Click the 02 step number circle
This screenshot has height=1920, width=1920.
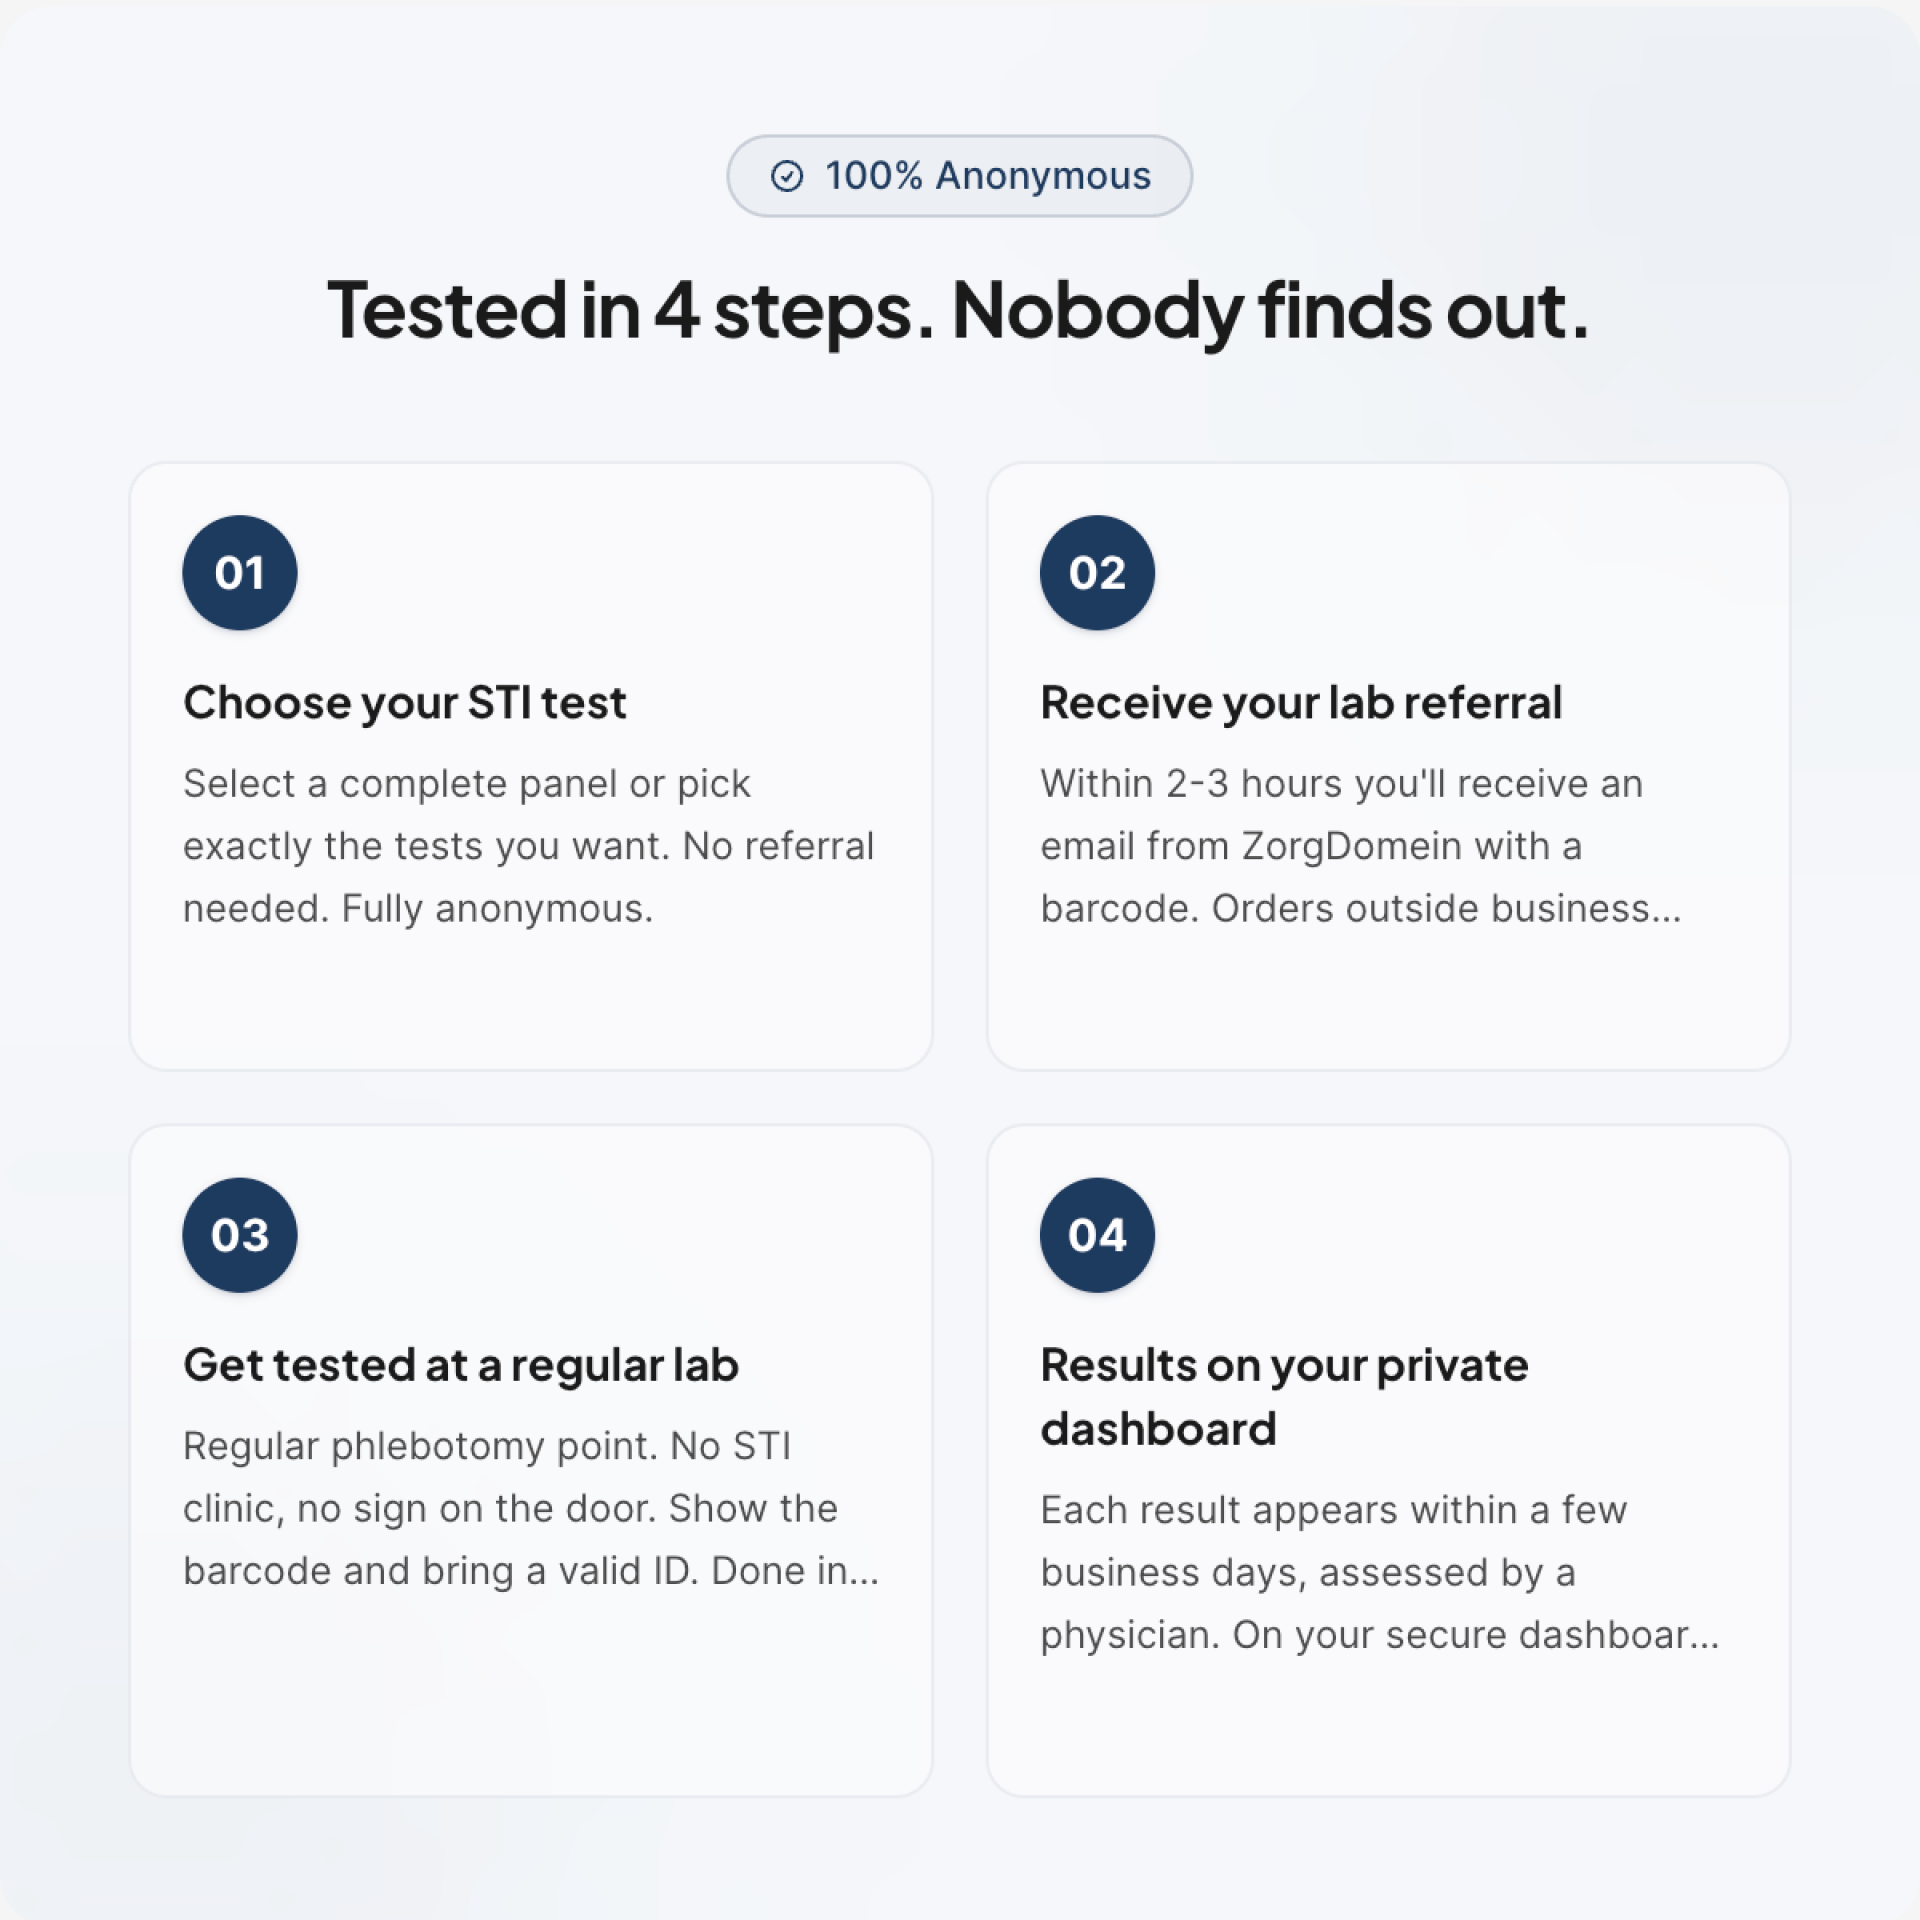point(1097,573)
